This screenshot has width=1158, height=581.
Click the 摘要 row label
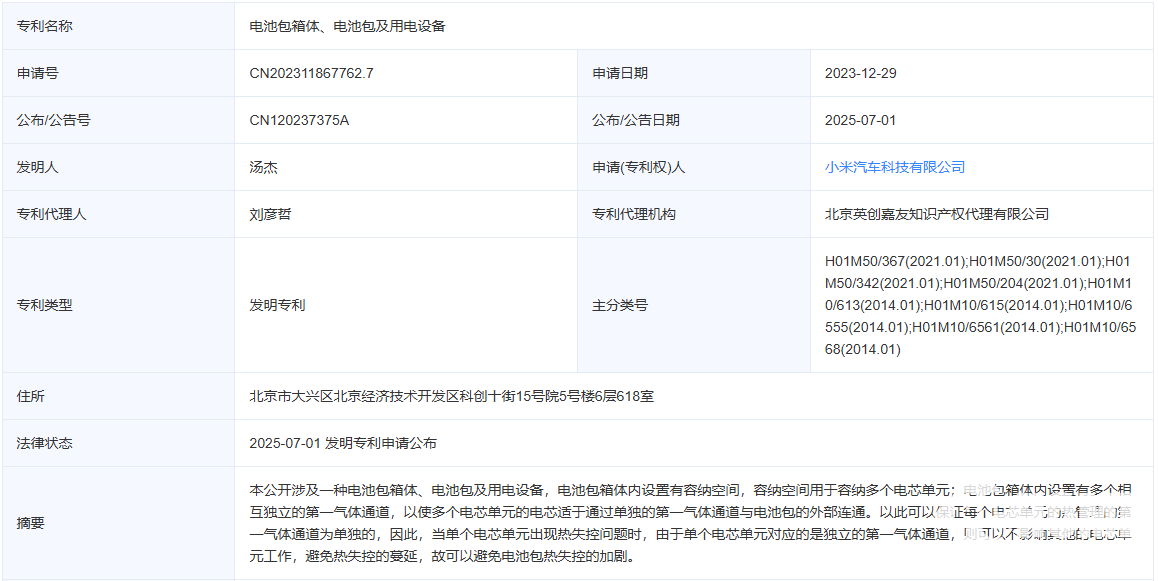click(31, 523)
